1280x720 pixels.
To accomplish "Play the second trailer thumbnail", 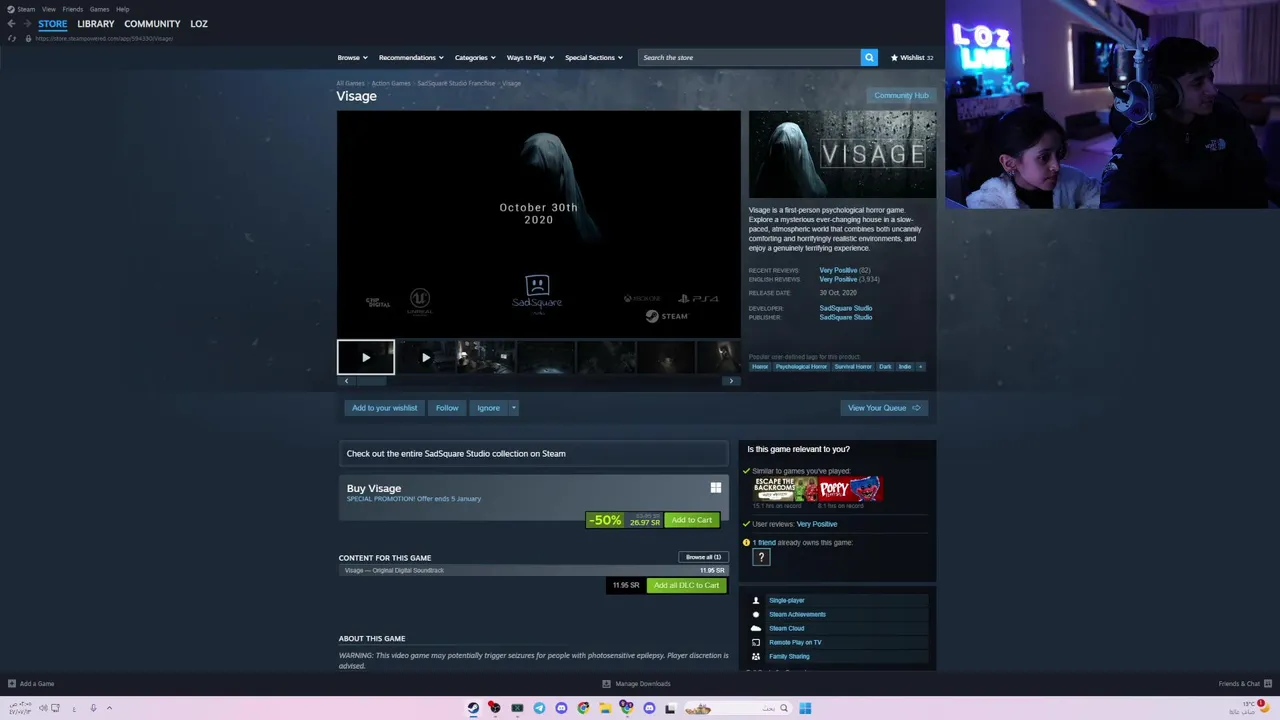I will point(426,357).
